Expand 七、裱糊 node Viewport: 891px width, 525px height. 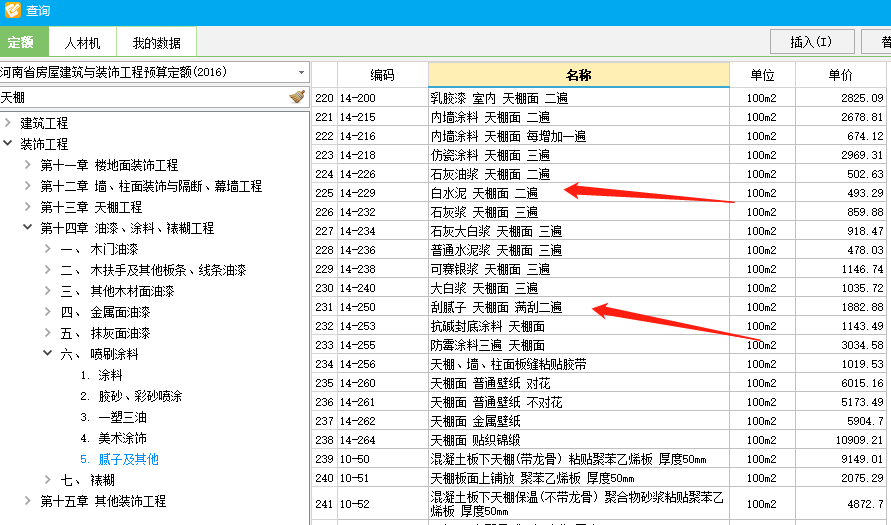point(48,480)
